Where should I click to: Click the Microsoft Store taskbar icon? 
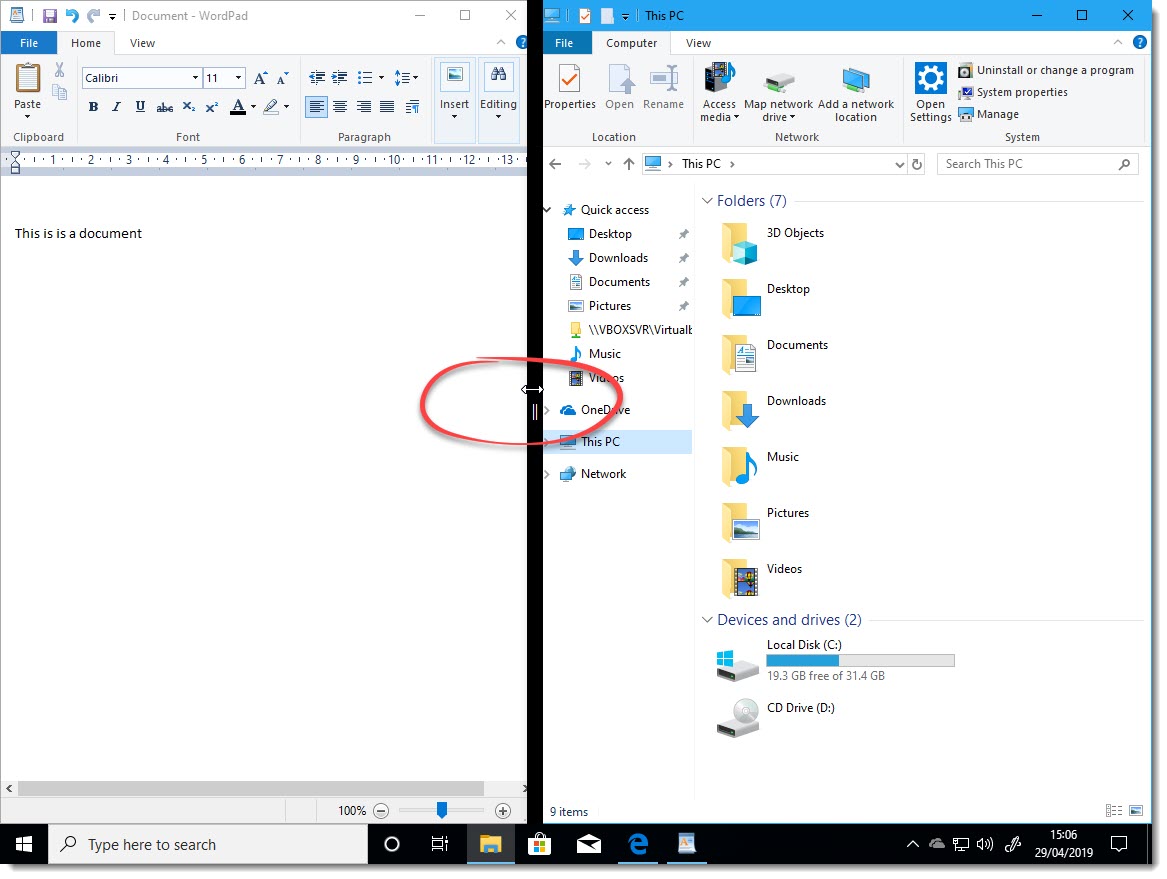coord(540,845)
